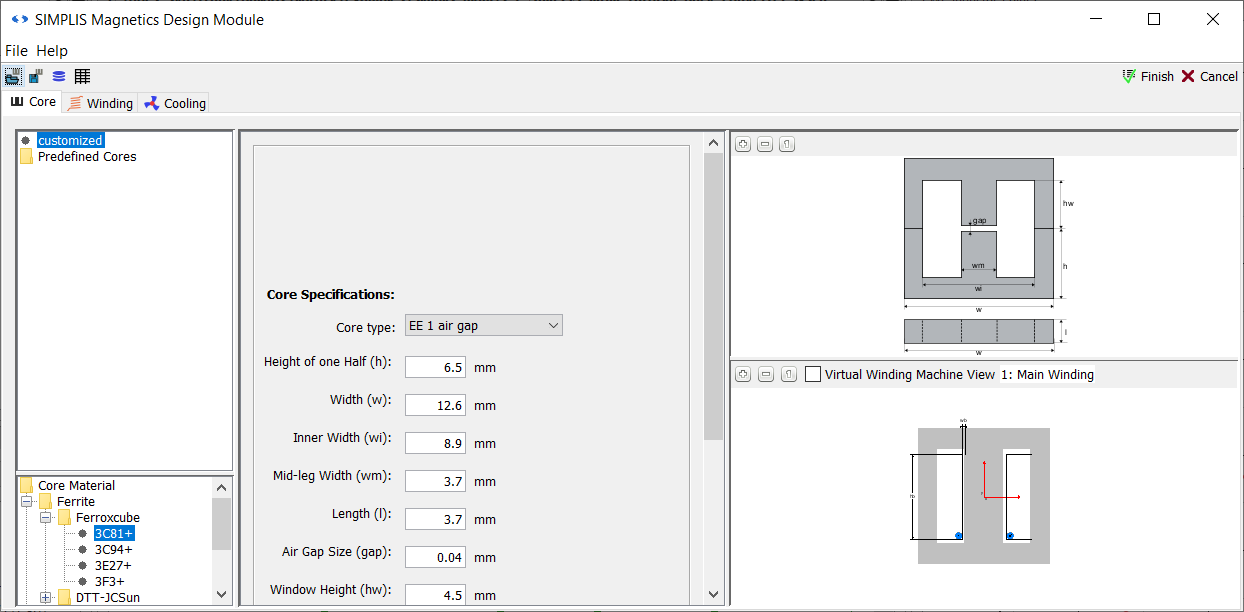Zoom in on the core dimension drawing
Viewport: 1244px width, 612px height.
point(743,145)
